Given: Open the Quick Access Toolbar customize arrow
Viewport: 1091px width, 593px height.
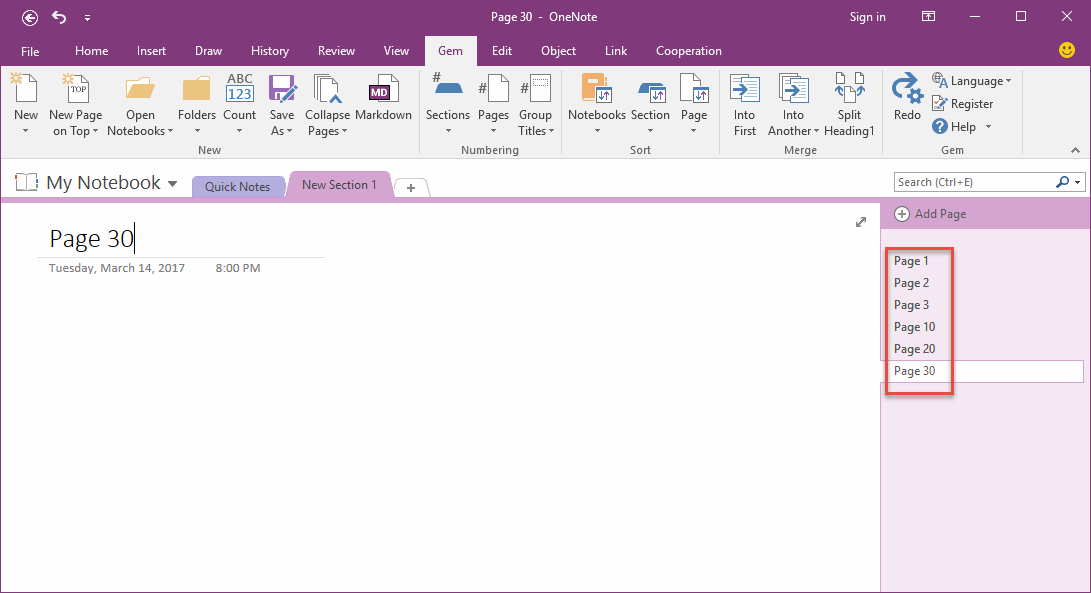Looking at the screenshot, I should [x=87, y=17].
